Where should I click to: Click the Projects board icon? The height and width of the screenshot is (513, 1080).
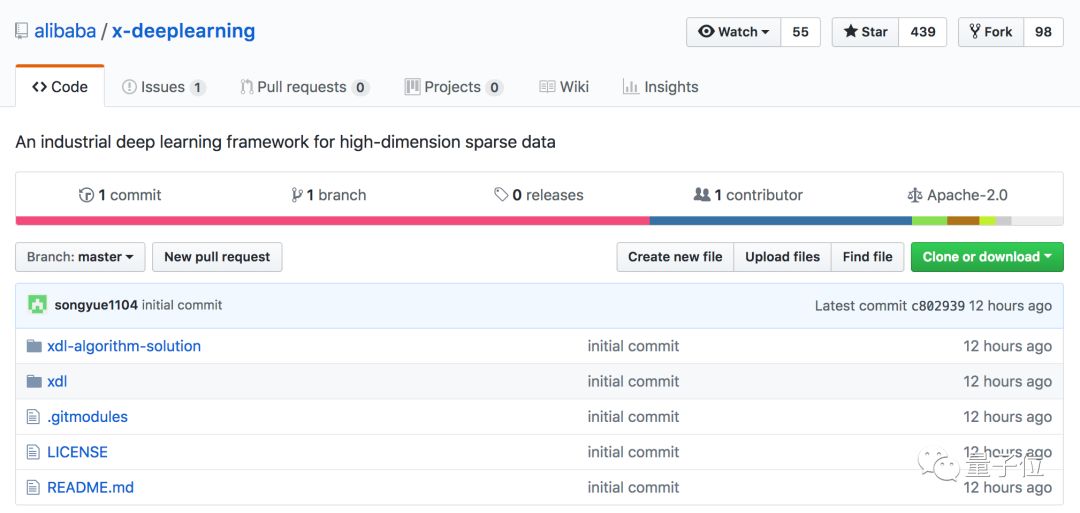point(412,87)
